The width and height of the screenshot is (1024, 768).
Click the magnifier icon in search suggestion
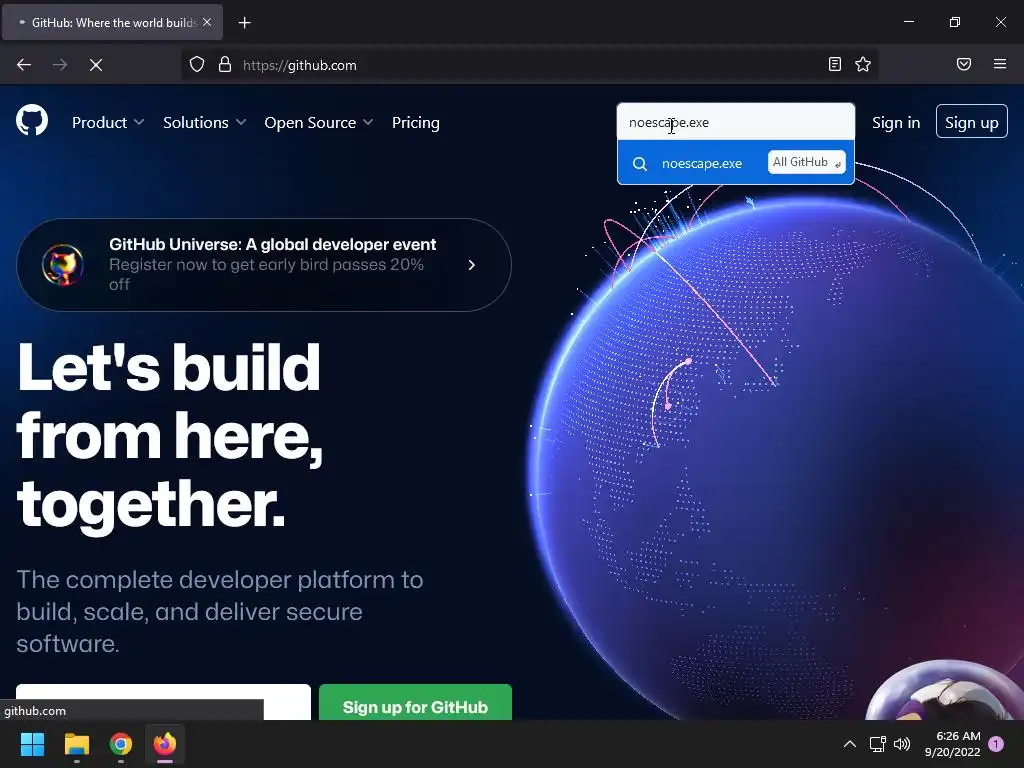(x=640, y=163)
